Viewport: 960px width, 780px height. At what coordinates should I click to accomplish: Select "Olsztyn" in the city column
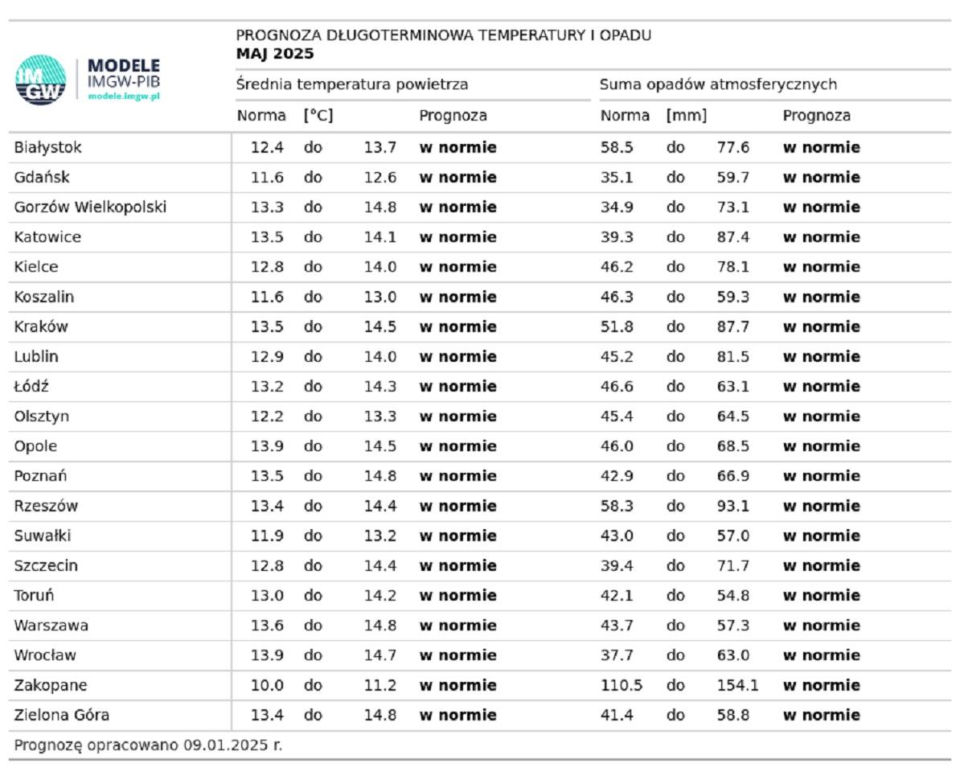pyautogui.click(x=42, y=417)
